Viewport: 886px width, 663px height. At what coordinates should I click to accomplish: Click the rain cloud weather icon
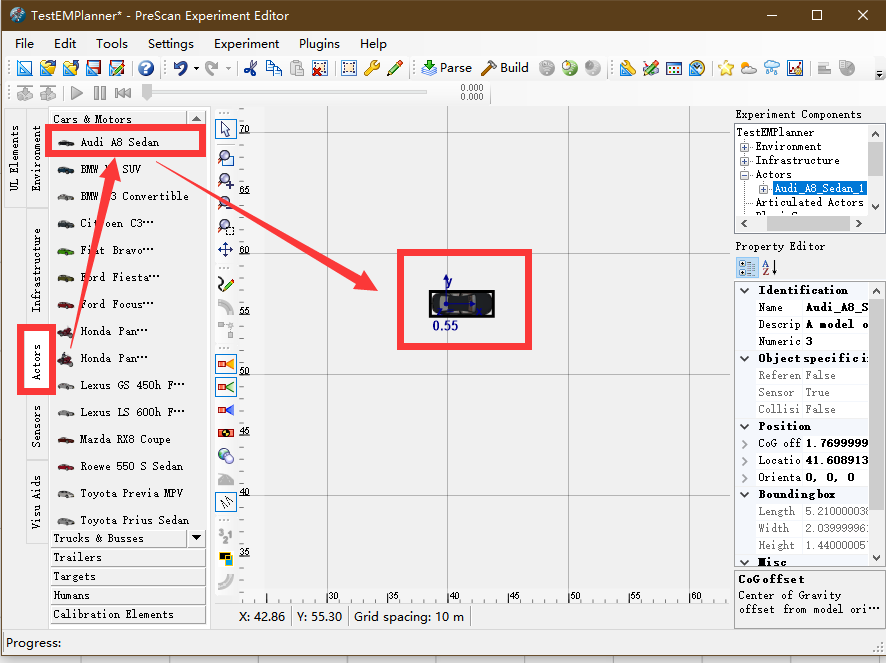click(772, 68)
